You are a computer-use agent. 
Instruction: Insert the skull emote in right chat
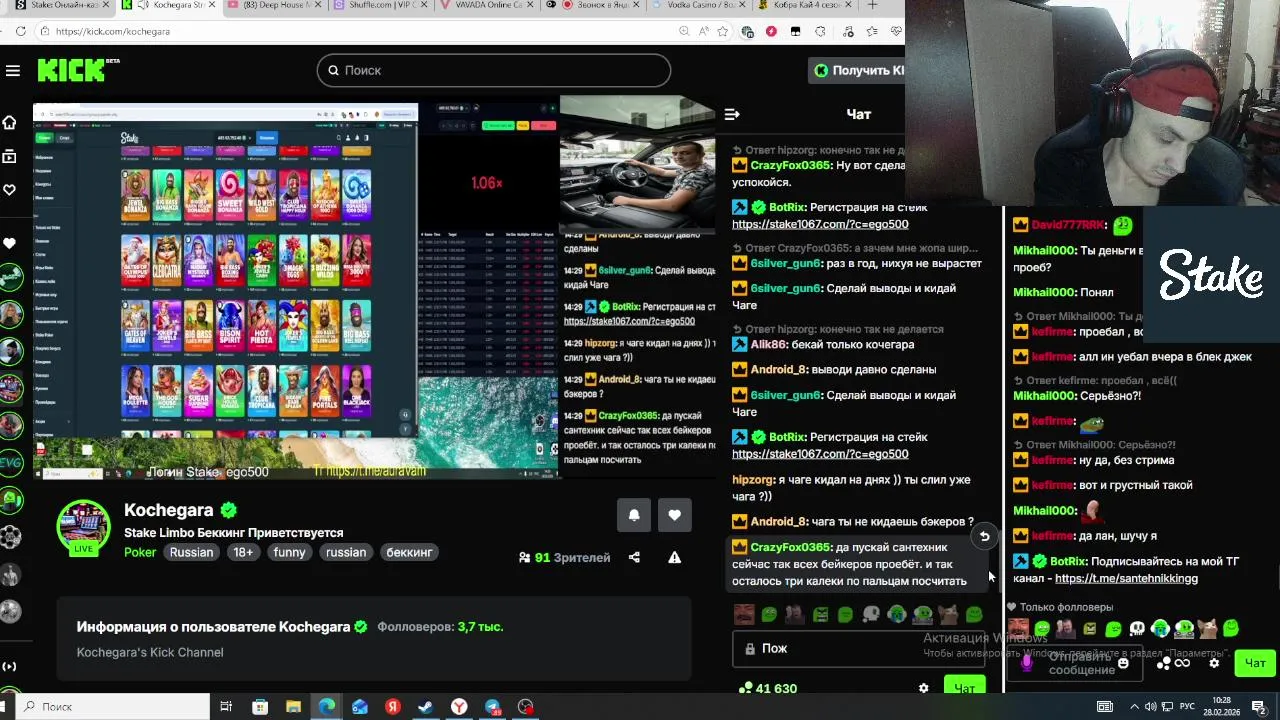(1137, 629)
